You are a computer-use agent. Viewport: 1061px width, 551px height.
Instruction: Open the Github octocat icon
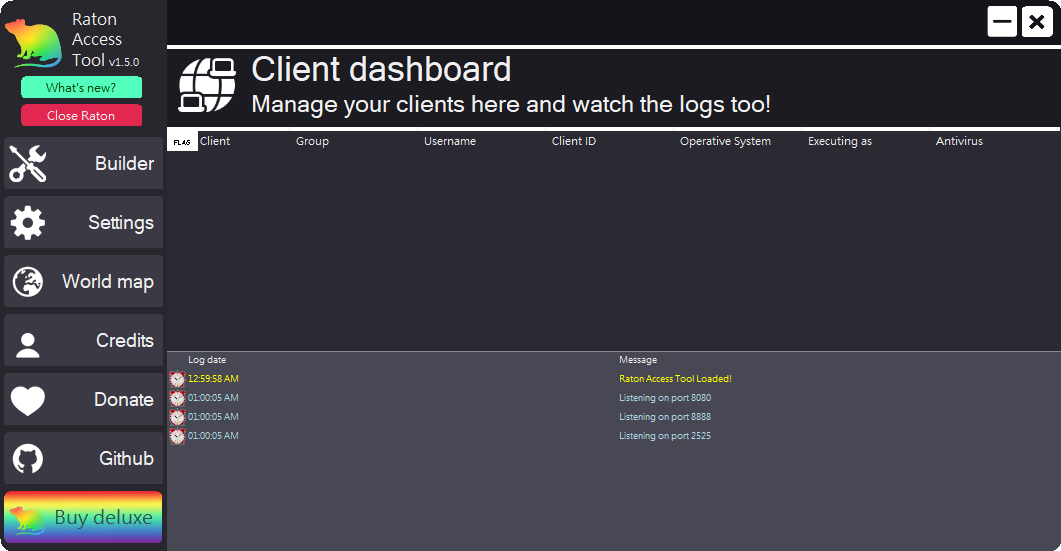(x=28, y=459)
